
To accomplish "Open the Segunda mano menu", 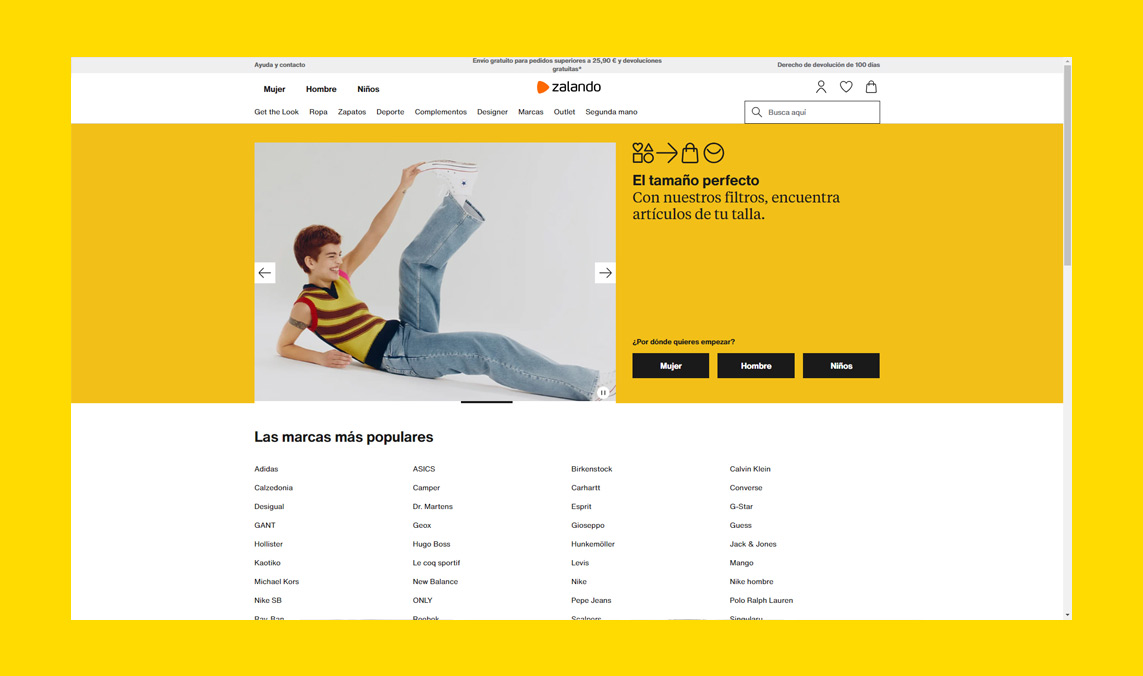I will (x=611, y=112).
